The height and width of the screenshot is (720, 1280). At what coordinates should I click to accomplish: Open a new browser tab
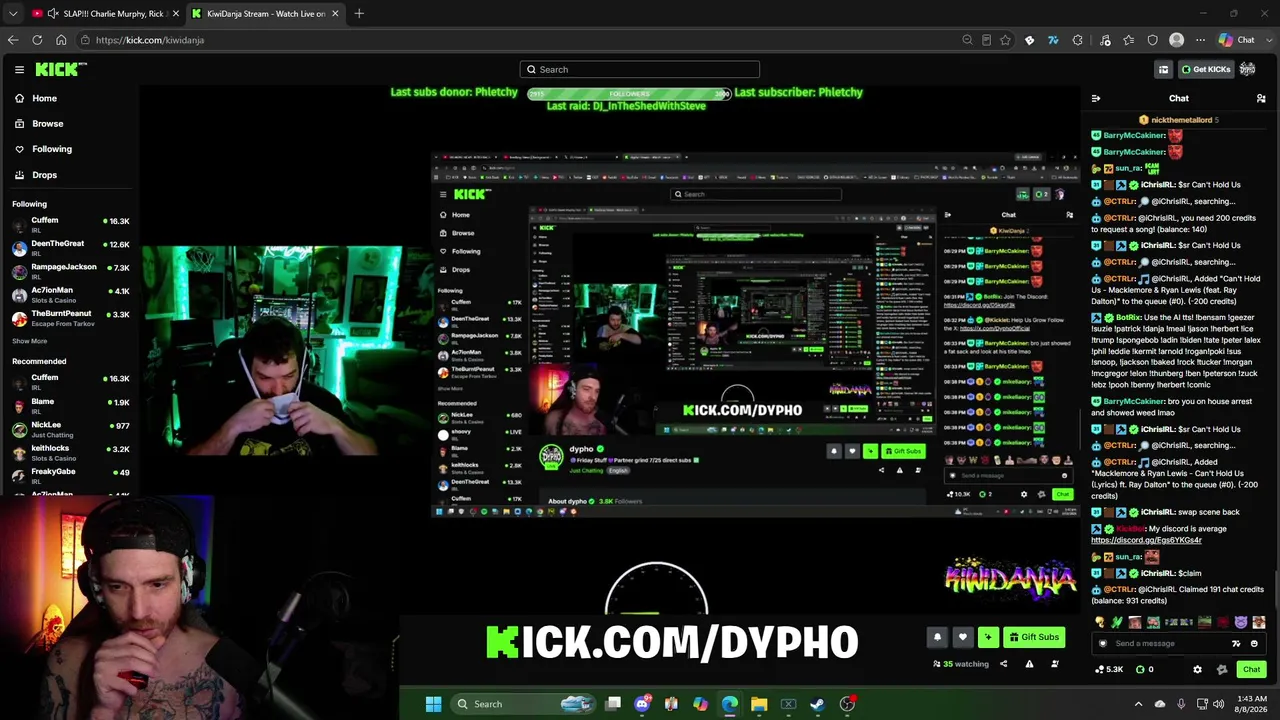pos(359,14)
